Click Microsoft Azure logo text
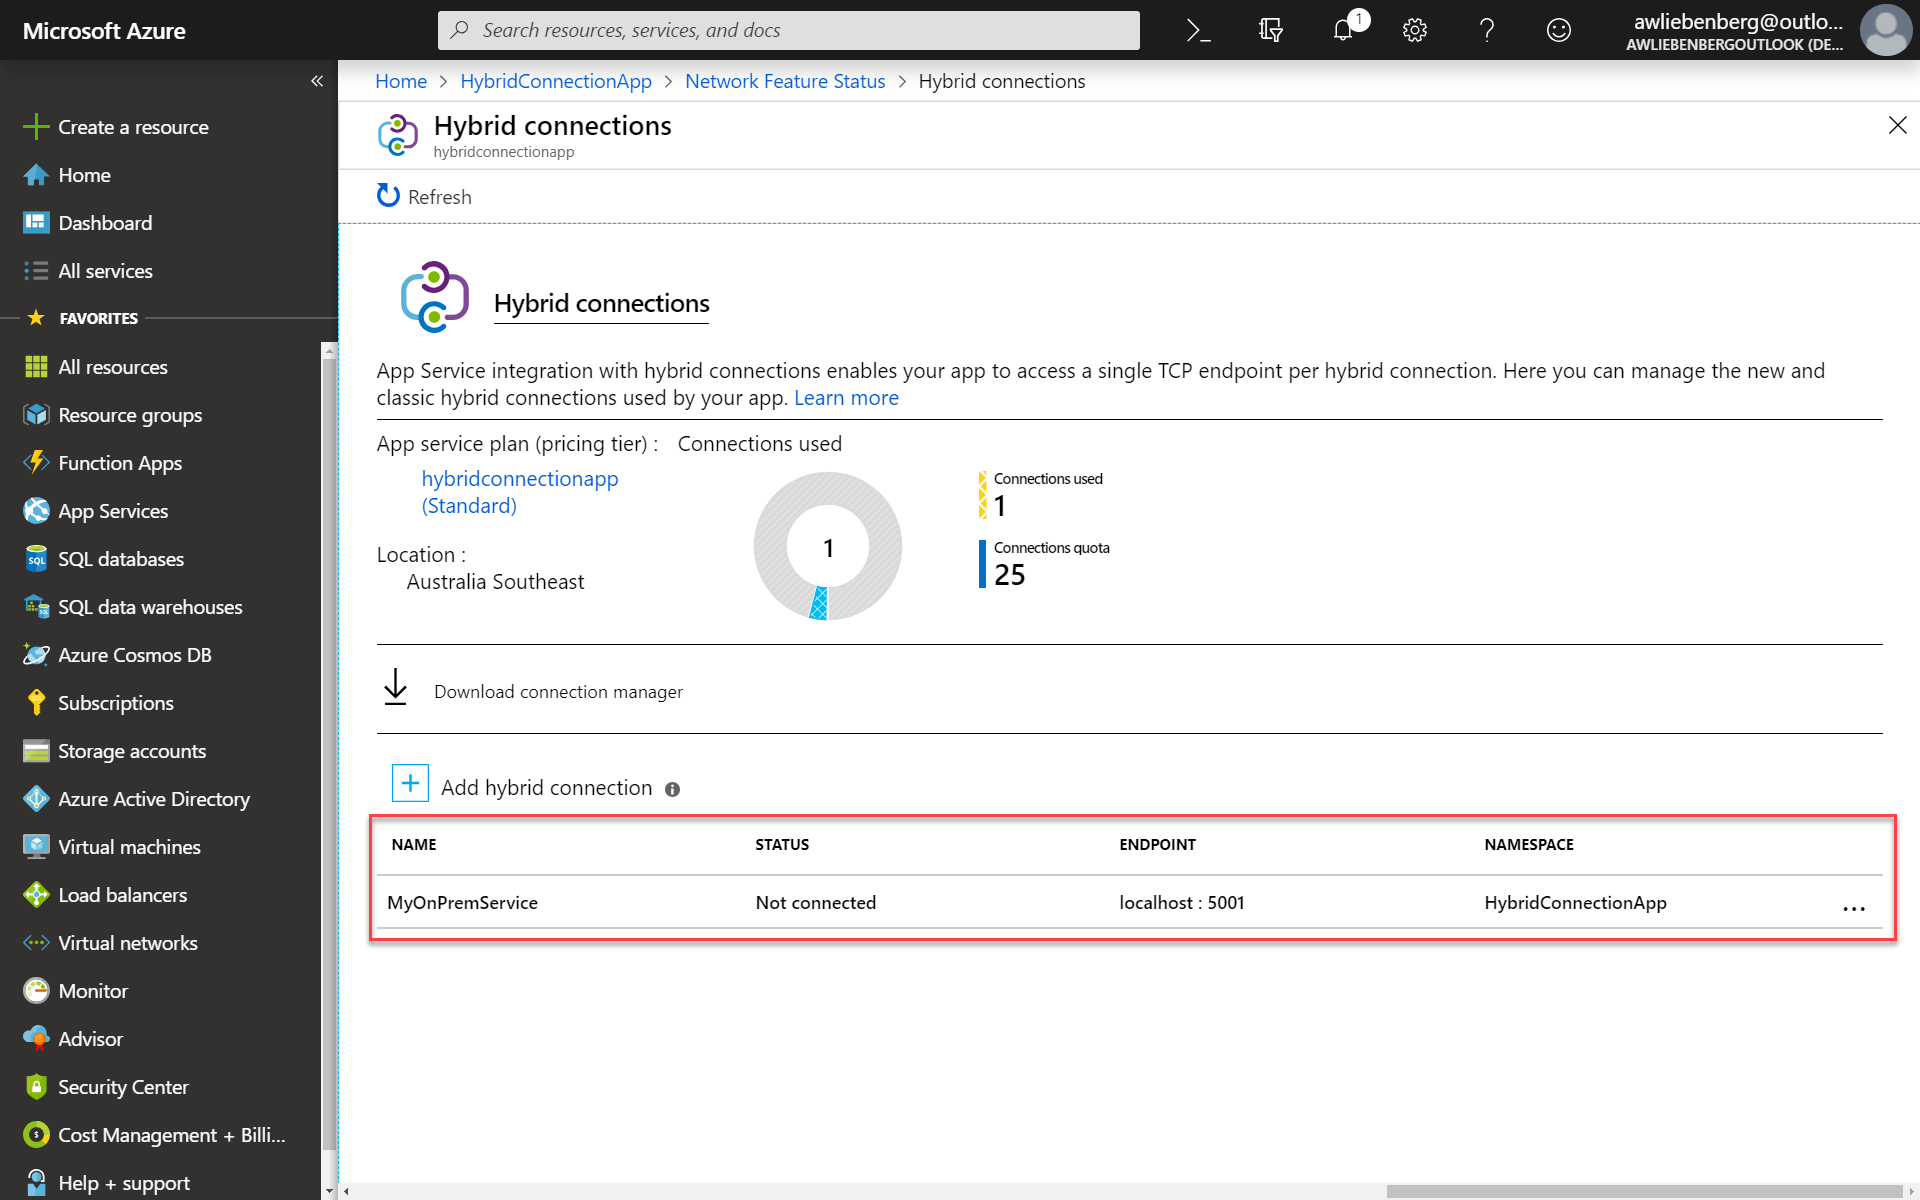This screenshot has width=1920, height=1200. 104,31
